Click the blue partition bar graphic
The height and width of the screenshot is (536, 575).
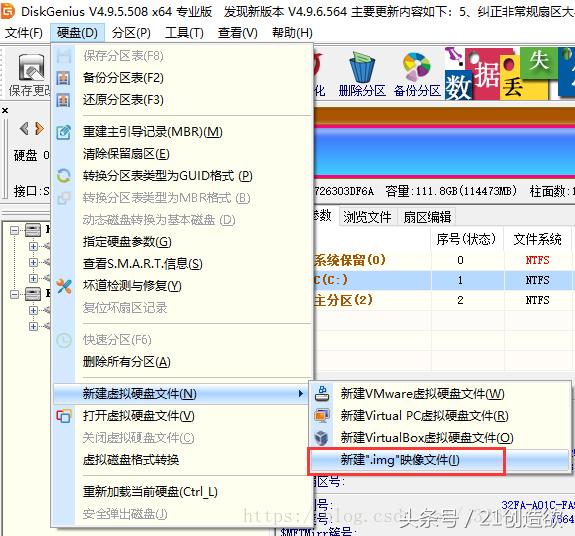click(444, 151)
